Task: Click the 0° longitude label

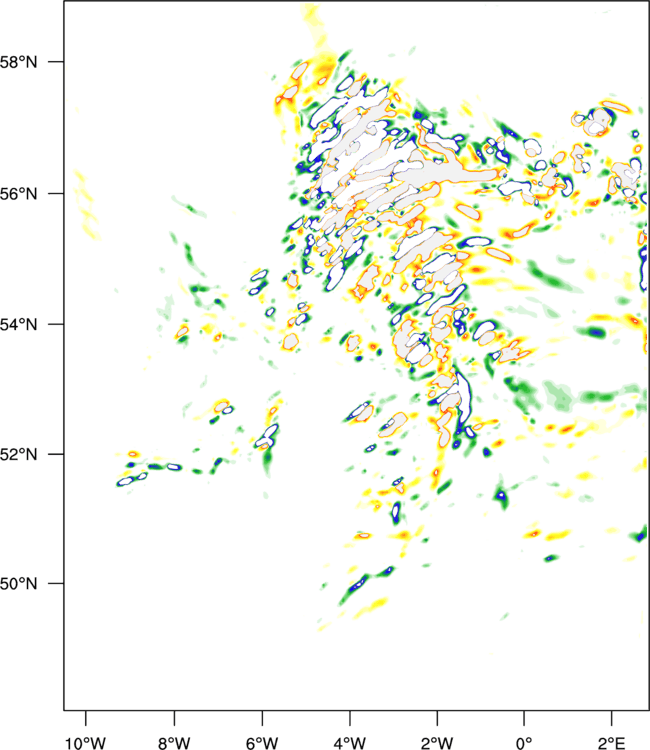Action: [524, 743]
